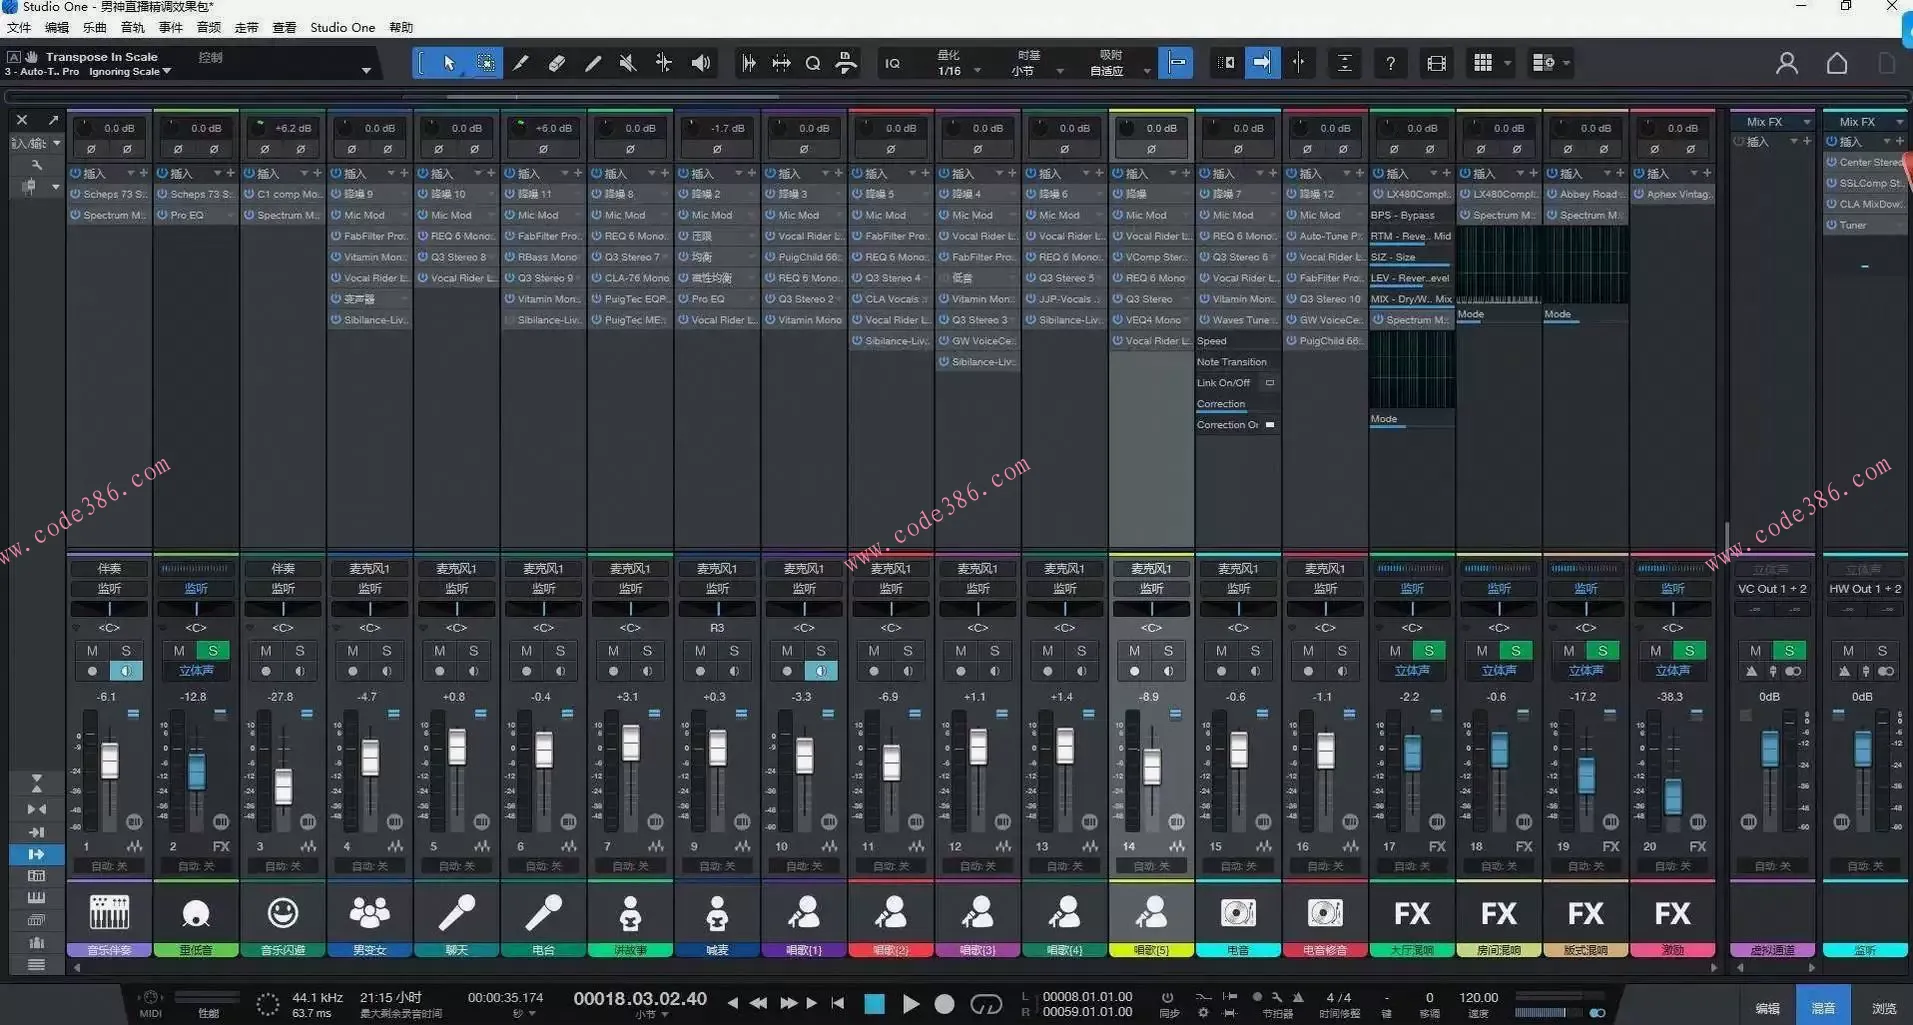
Task: Select the Arrow tool in toolbar
Action: [449, 63]
